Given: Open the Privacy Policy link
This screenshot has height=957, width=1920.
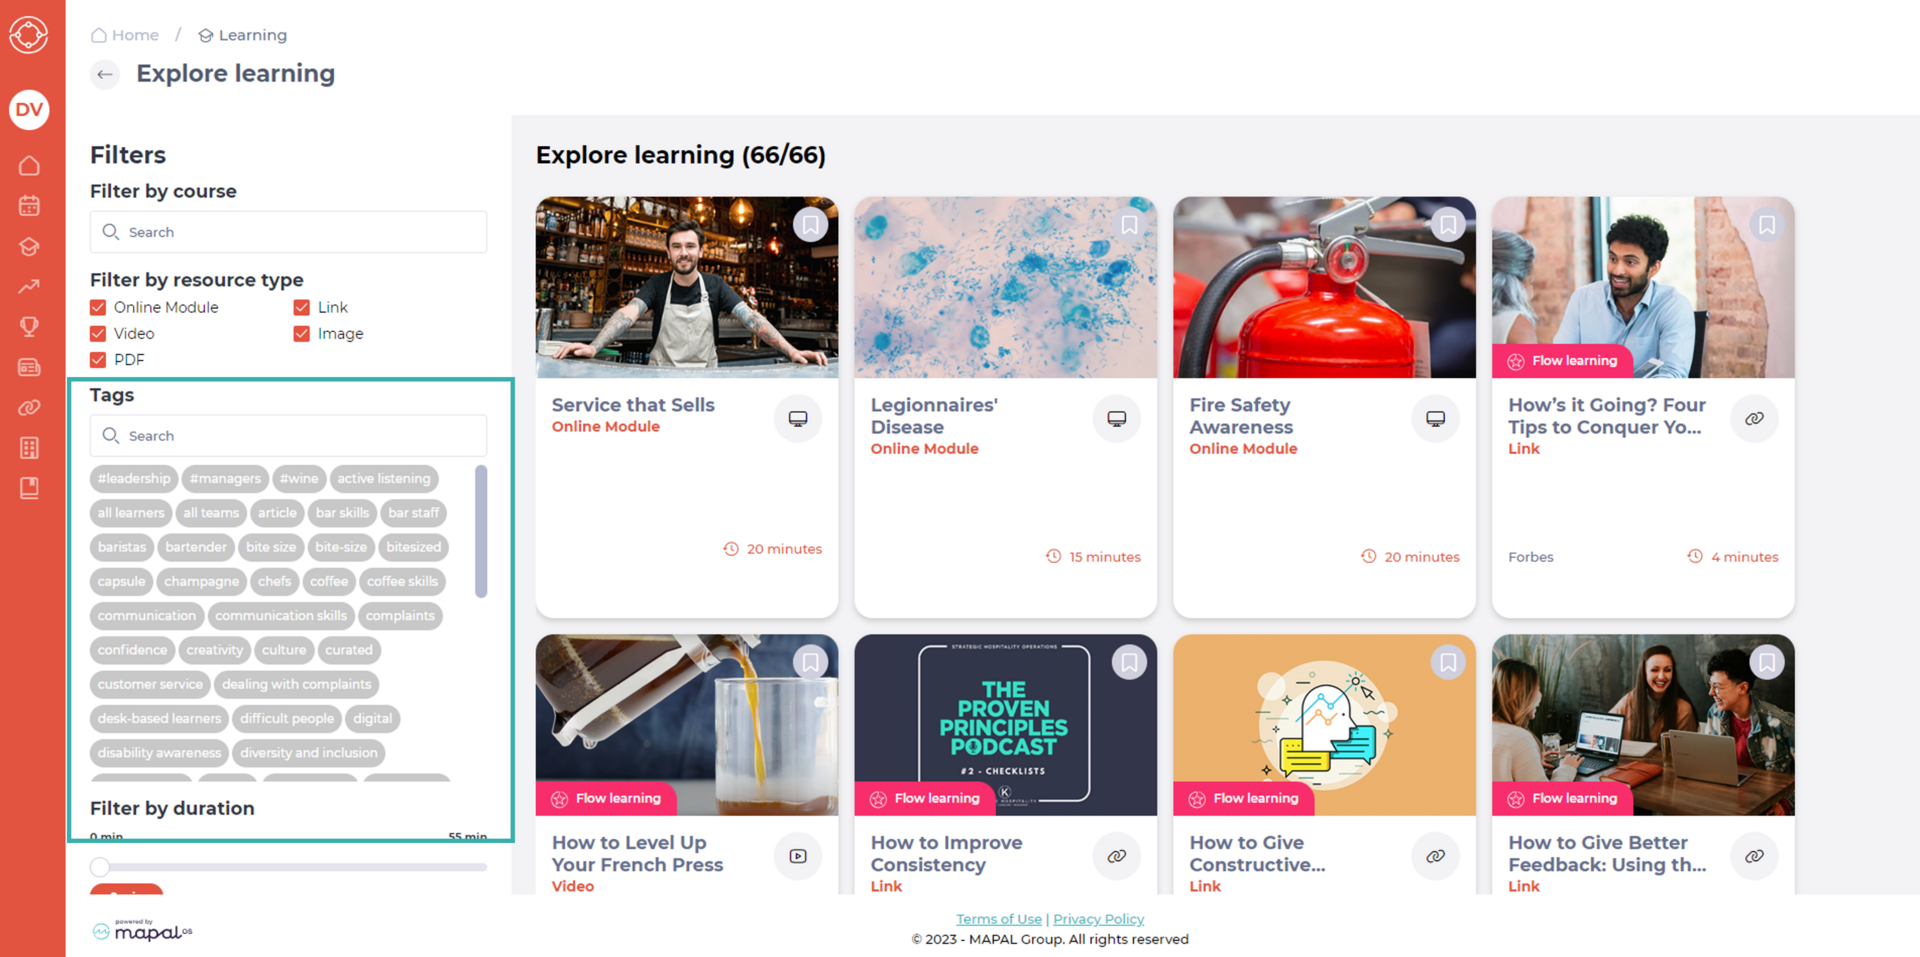Looking at the screenshot, I should pos(1098,919).
